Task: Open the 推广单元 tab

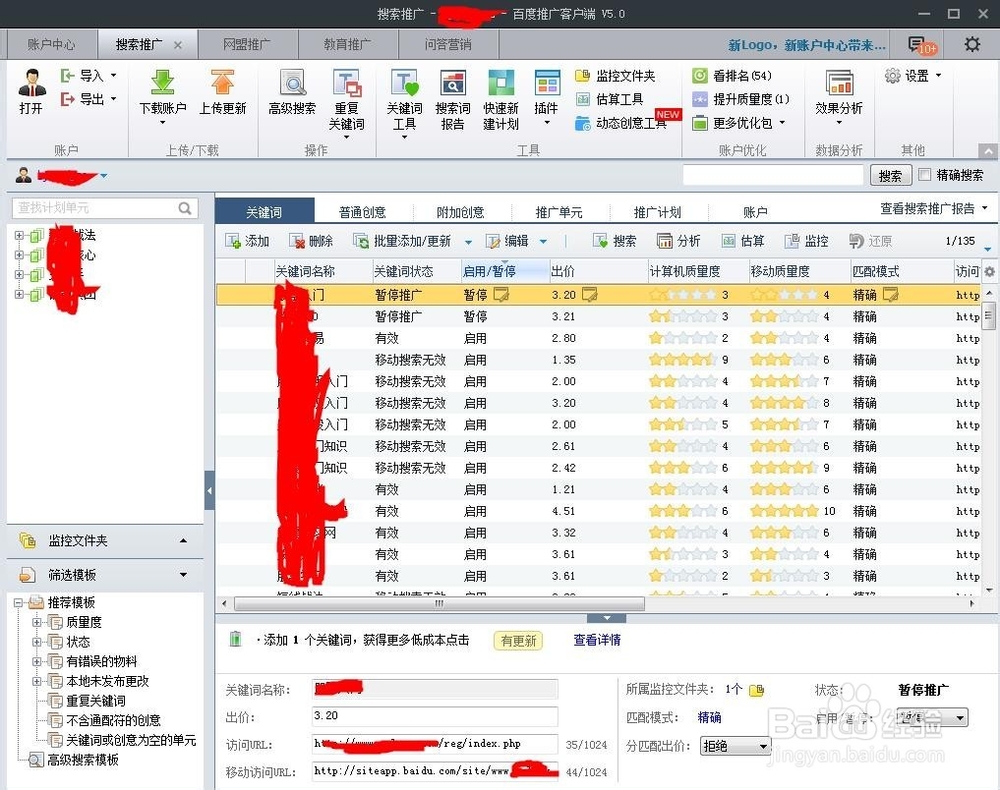Action: pos(559,212)
